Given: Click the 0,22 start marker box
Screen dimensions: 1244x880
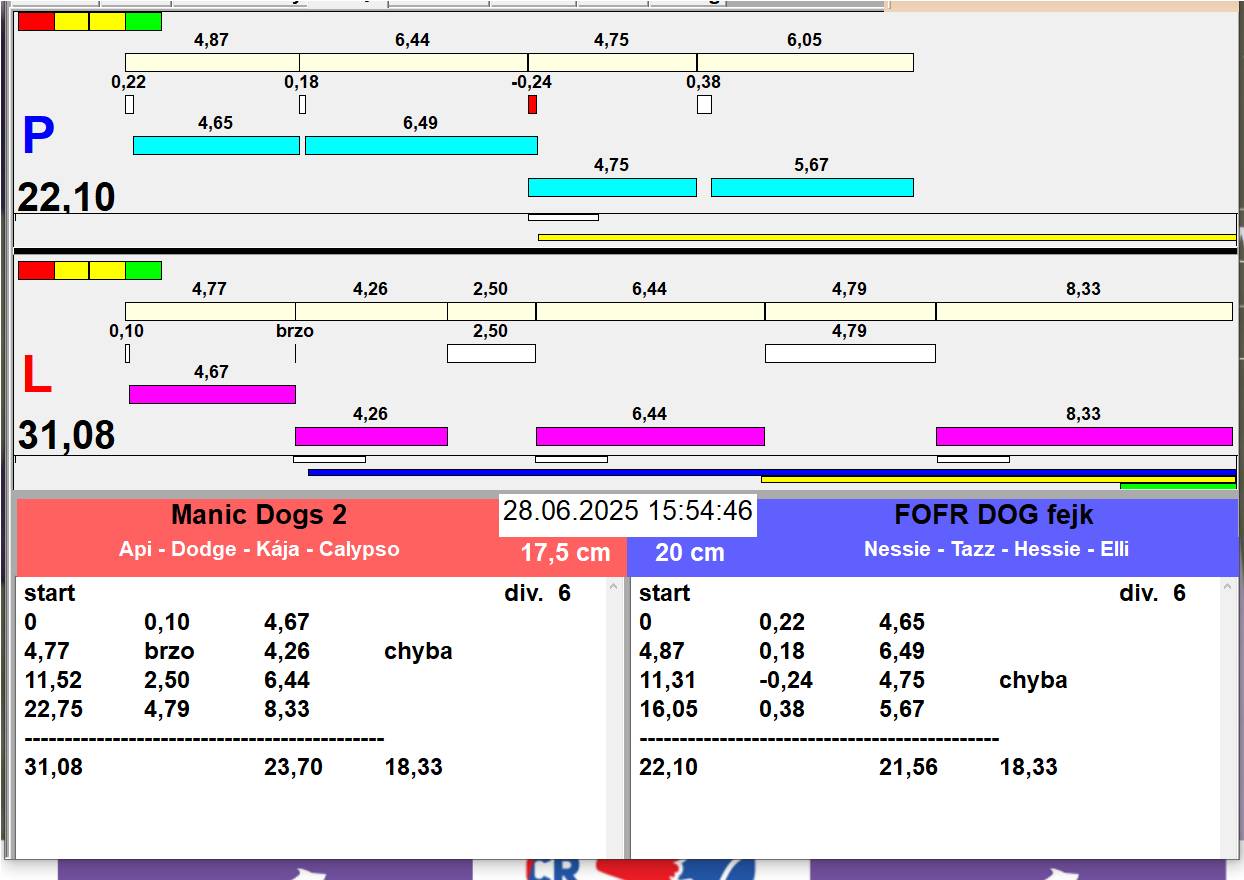Looking at the screenshot, I should pos(129,104).
